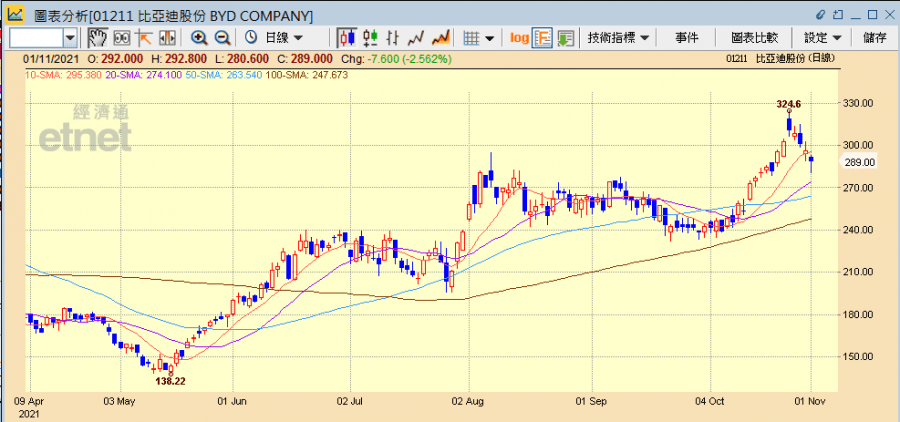This screenshot has height=422, width=900.
Task: Click the 儲存 save button
Action: (873, 37)
